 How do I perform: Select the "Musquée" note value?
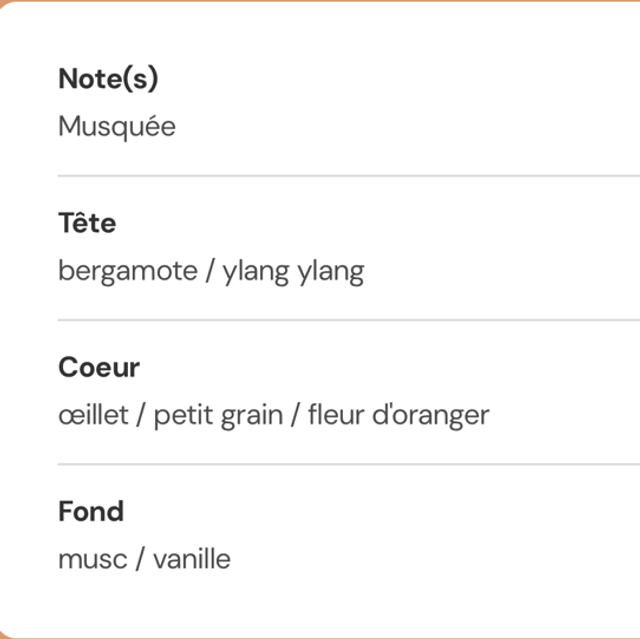117,127
